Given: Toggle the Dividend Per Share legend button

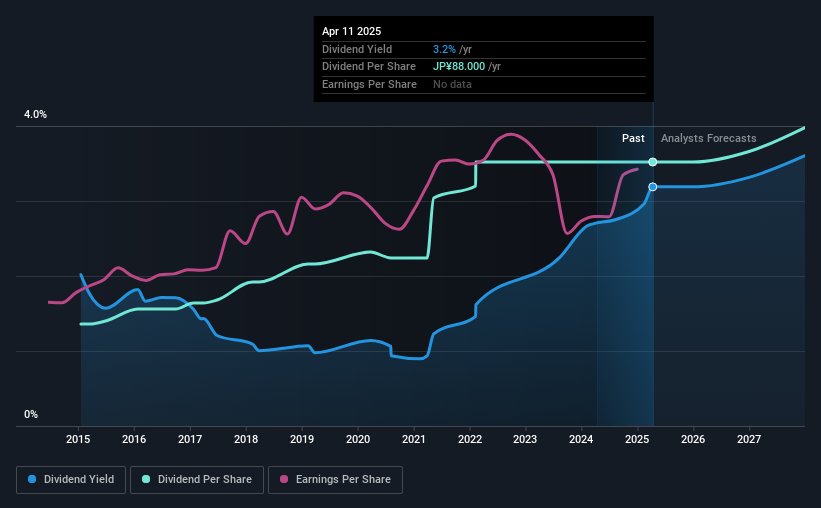Looking at the screenshot, I should click(197, 480).
